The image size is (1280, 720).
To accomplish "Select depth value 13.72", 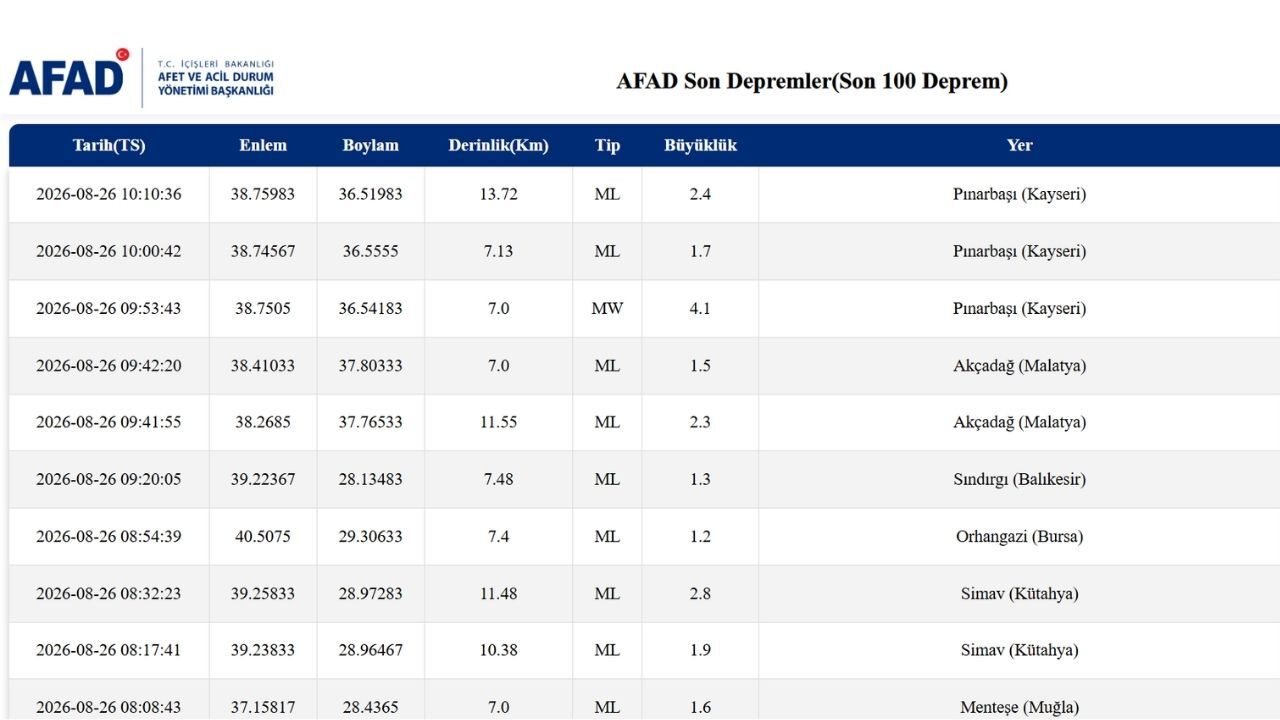I will pos(498,194).
